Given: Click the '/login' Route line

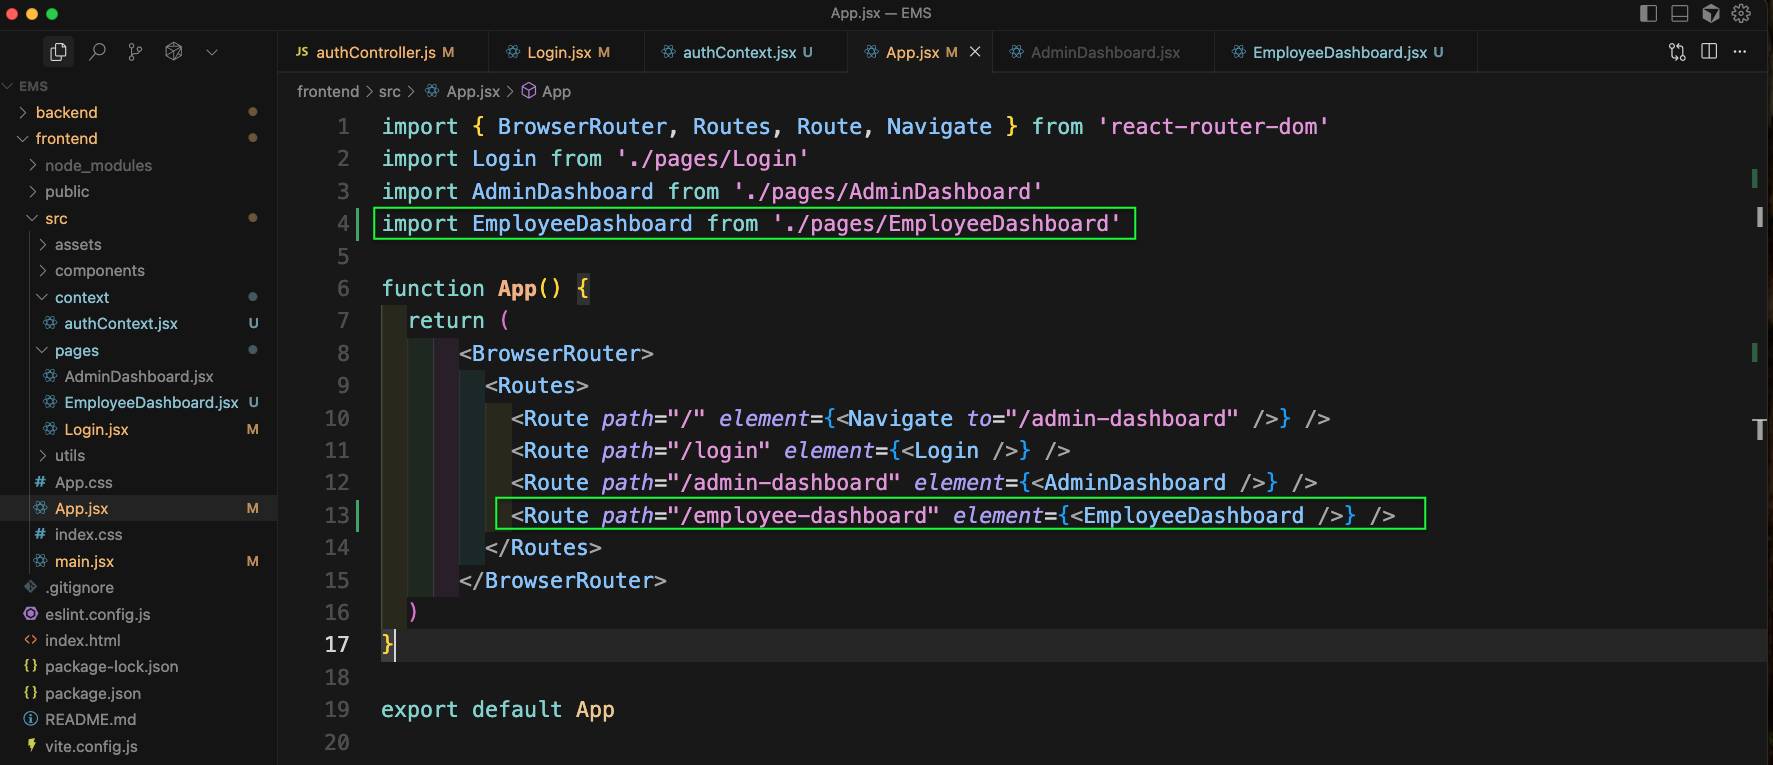Looking at the screenshot, I should (790, 450).
